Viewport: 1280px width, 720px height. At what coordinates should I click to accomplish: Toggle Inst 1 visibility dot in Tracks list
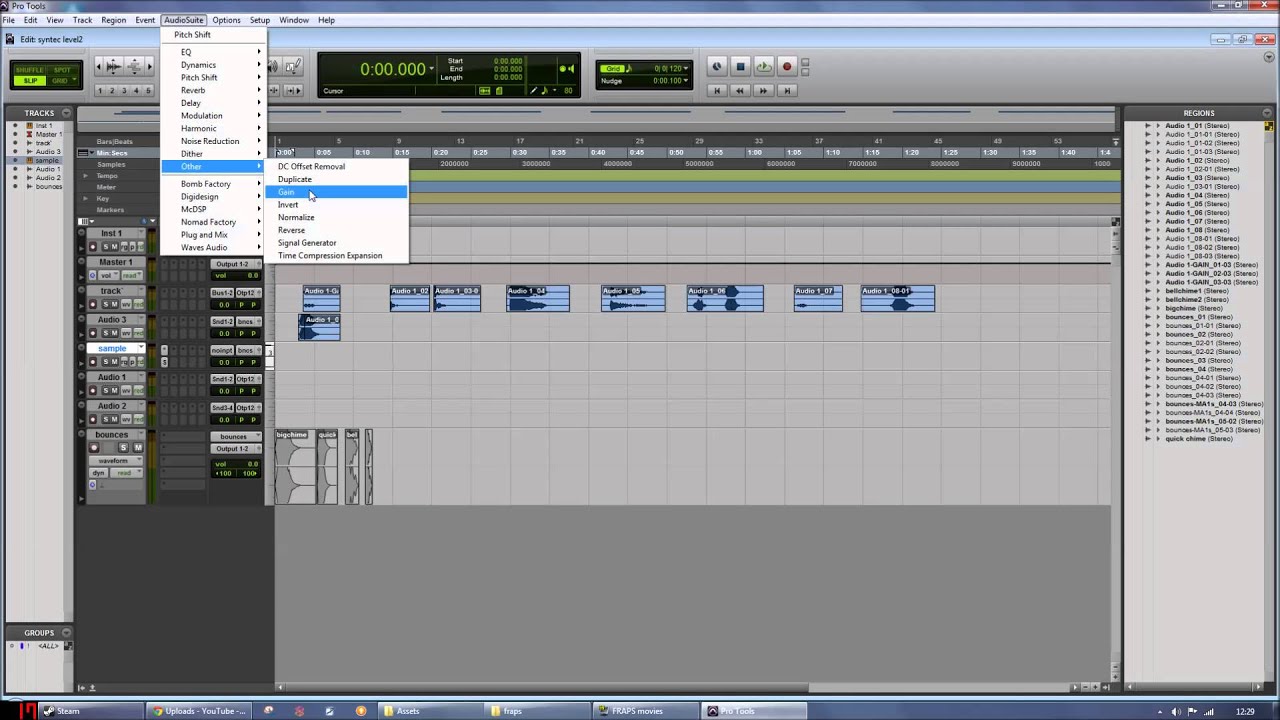15,126
